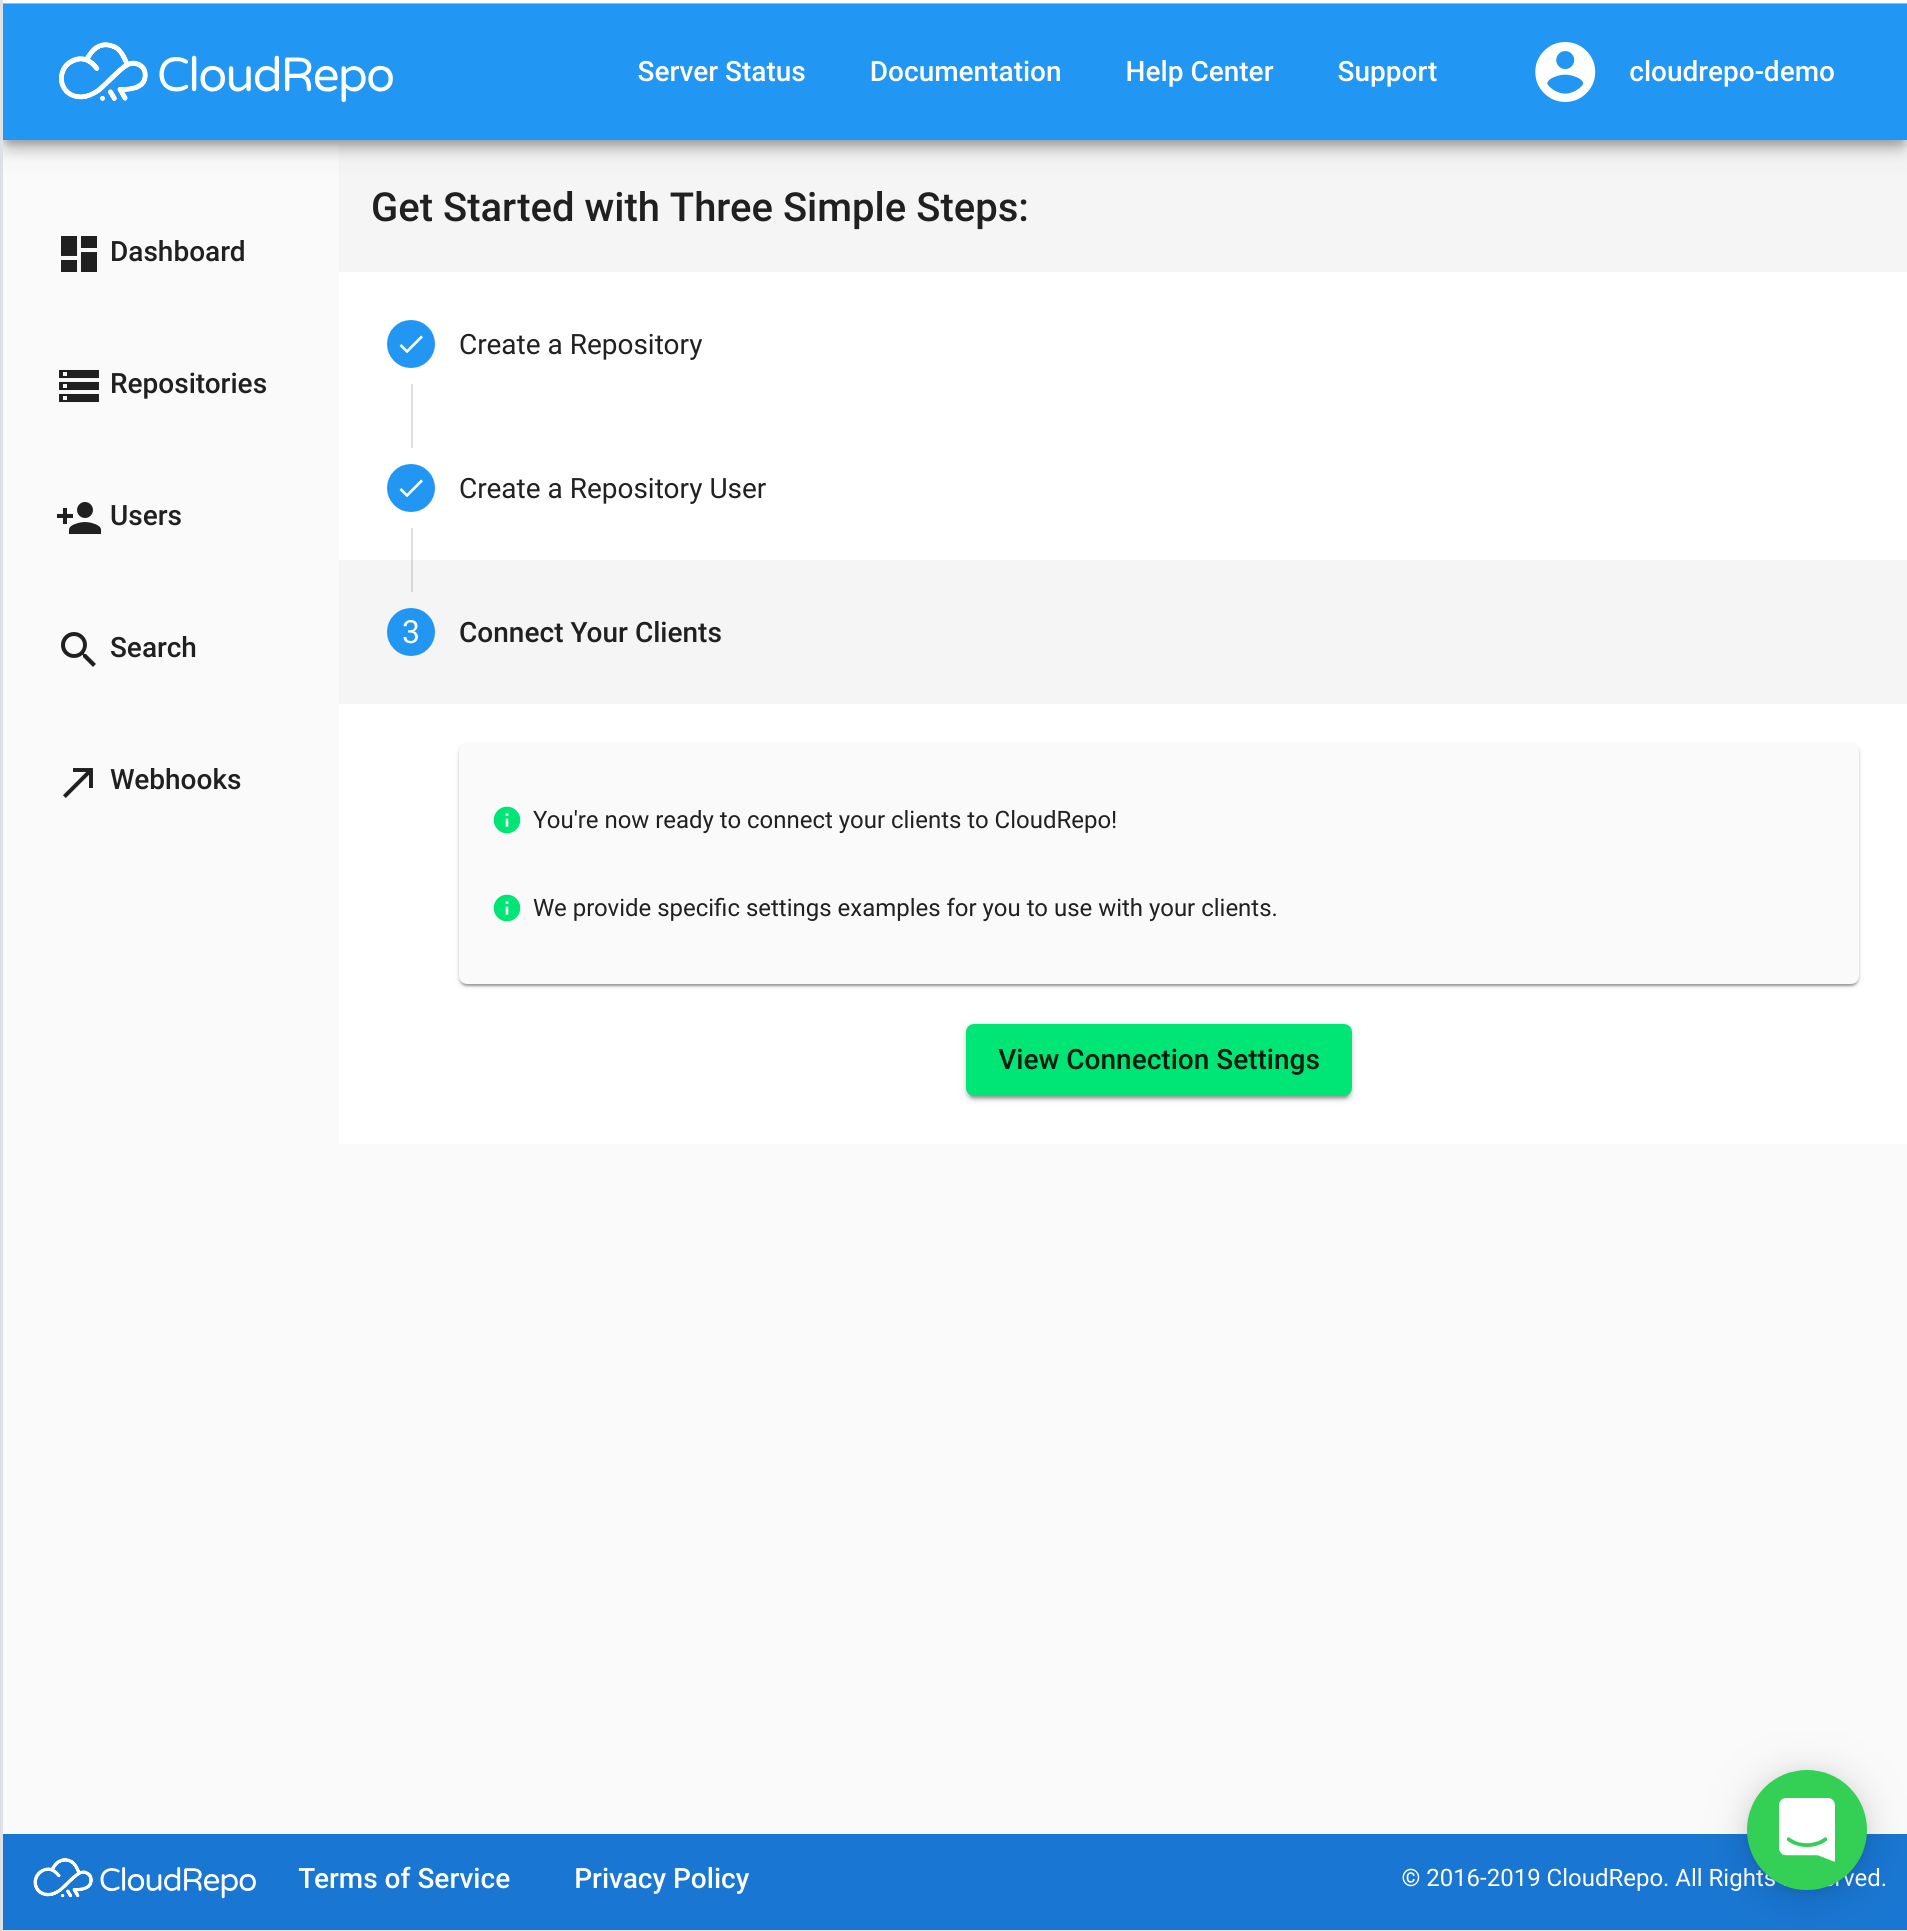Image resolution: width=1907 pixels, height=1931 pixels.
Task: Open the Documentation link
Action: pos(965,72)
